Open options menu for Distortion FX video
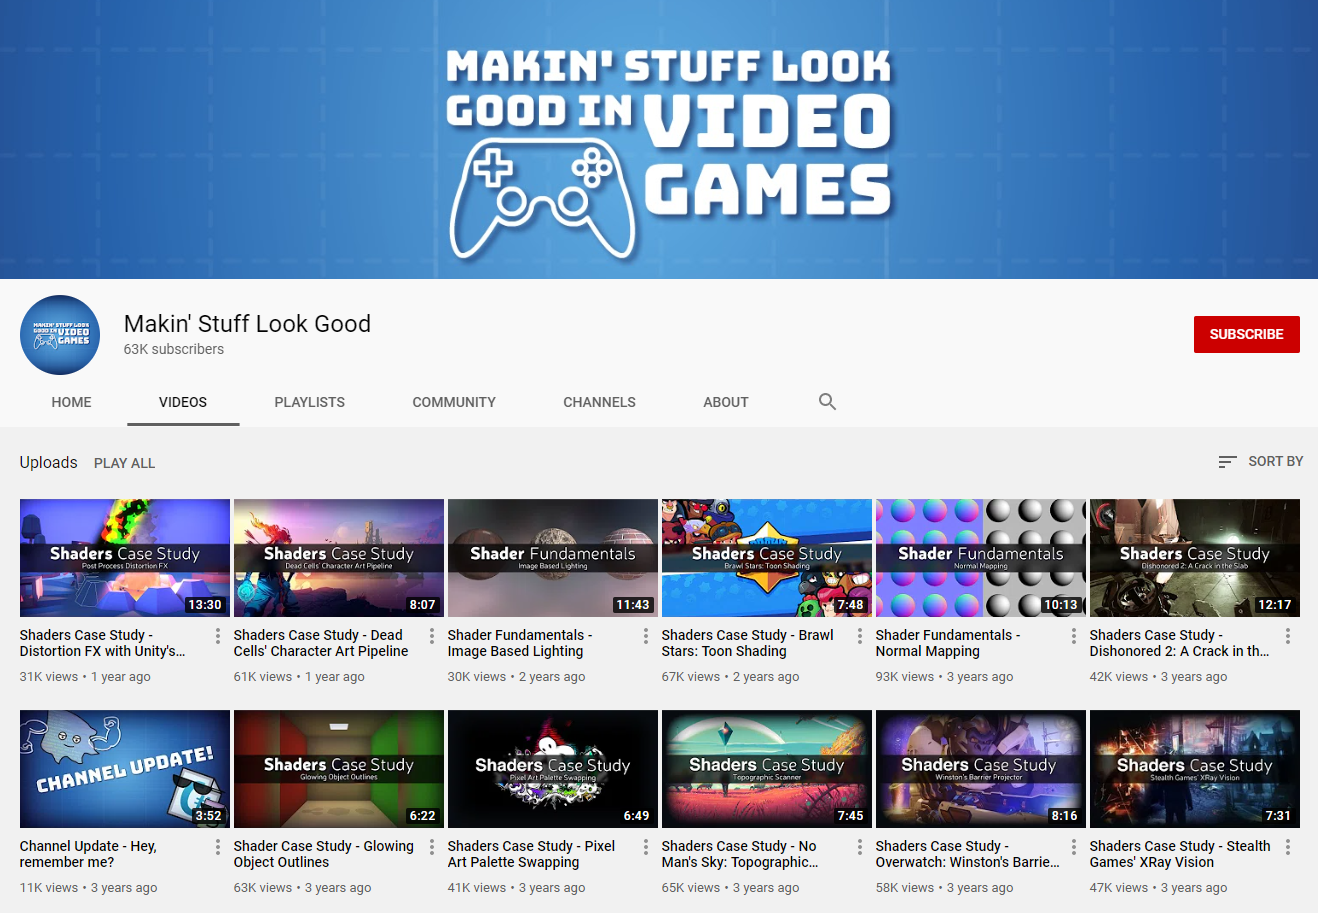The image size is (1318, 913). [x=218, y=636]
